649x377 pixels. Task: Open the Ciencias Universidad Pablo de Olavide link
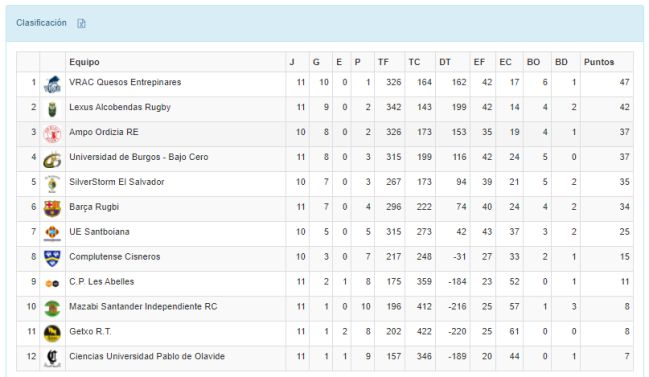pos(147,356)
